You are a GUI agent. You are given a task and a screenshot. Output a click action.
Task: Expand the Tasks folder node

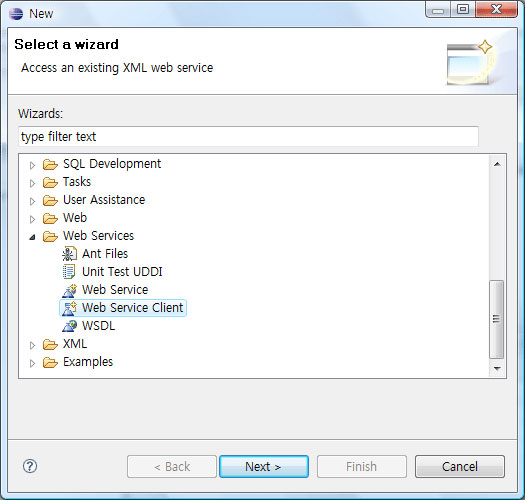[x=32, y=183]
